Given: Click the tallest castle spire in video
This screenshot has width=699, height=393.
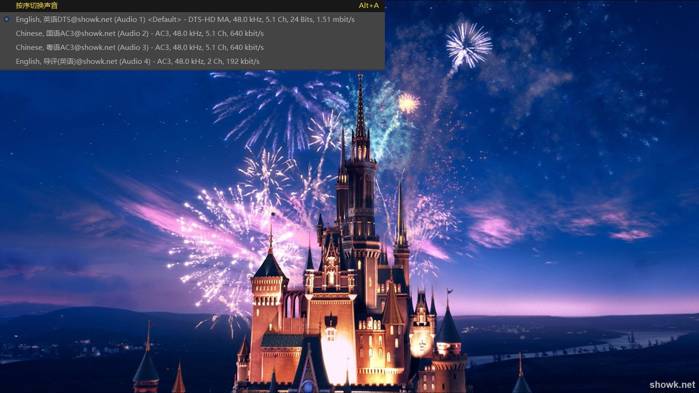Looking at the screenshot, I should (360, 116).
